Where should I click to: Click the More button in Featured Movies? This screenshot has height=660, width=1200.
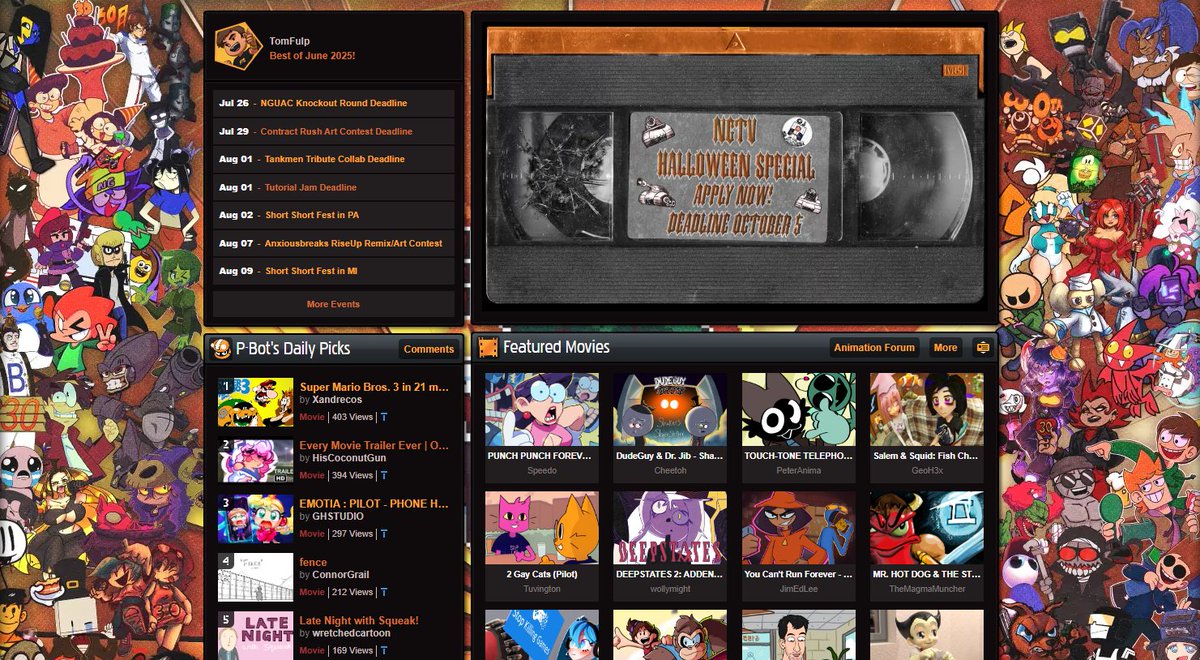[x=945, y=348]
